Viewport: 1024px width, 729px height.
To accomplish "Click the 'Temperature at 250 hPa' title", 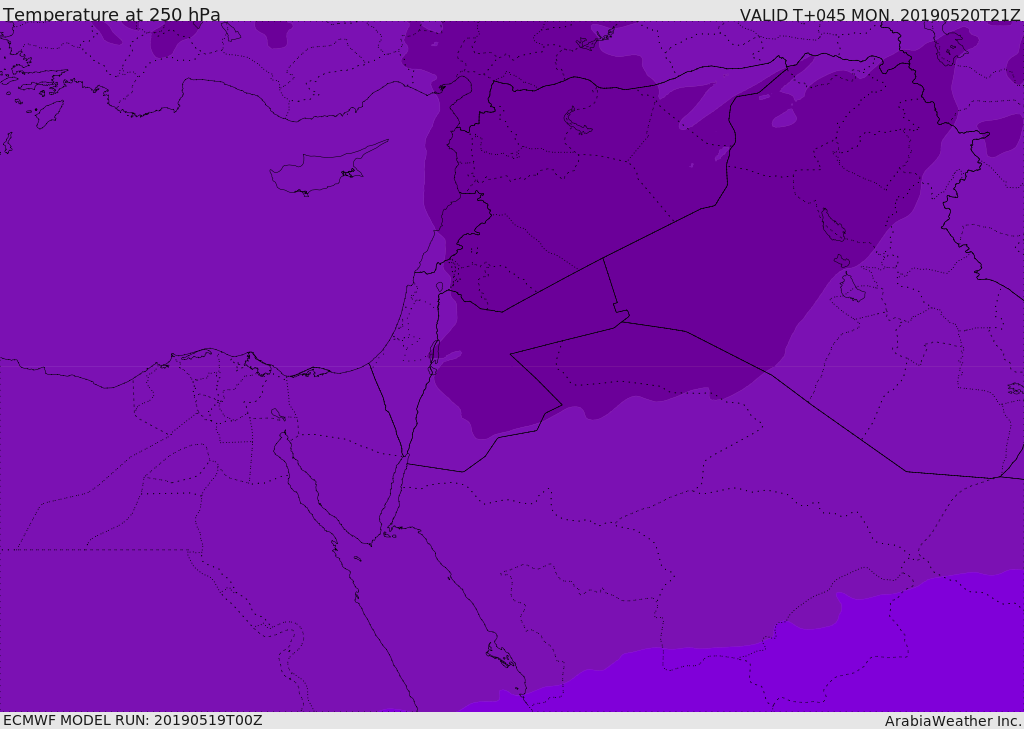I will point(112,14).
